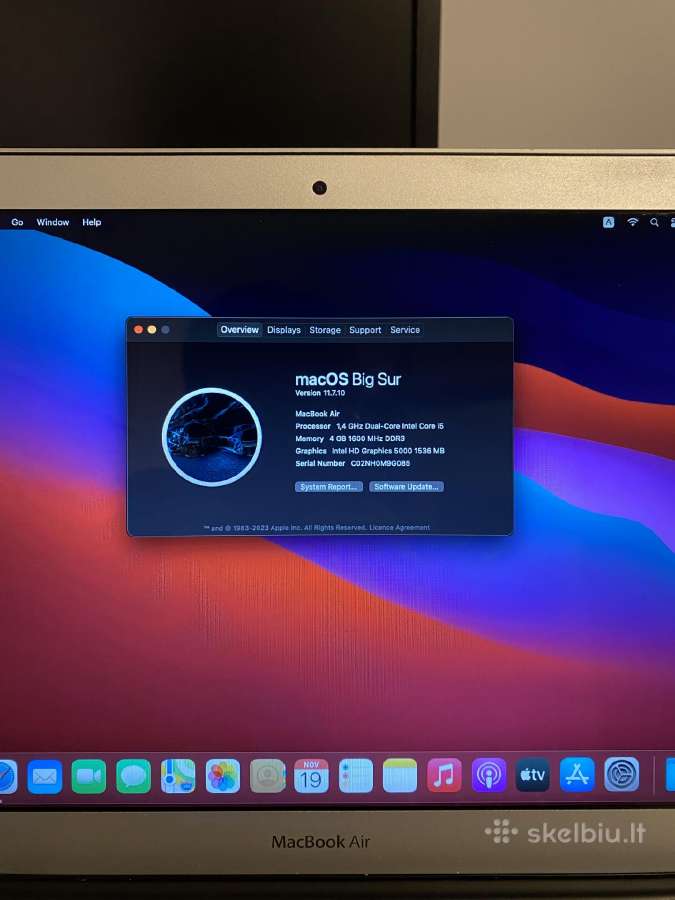This screenshot has width=675, height=900.
Task: Open Maps from the Dock
Action: click(178, 776)
